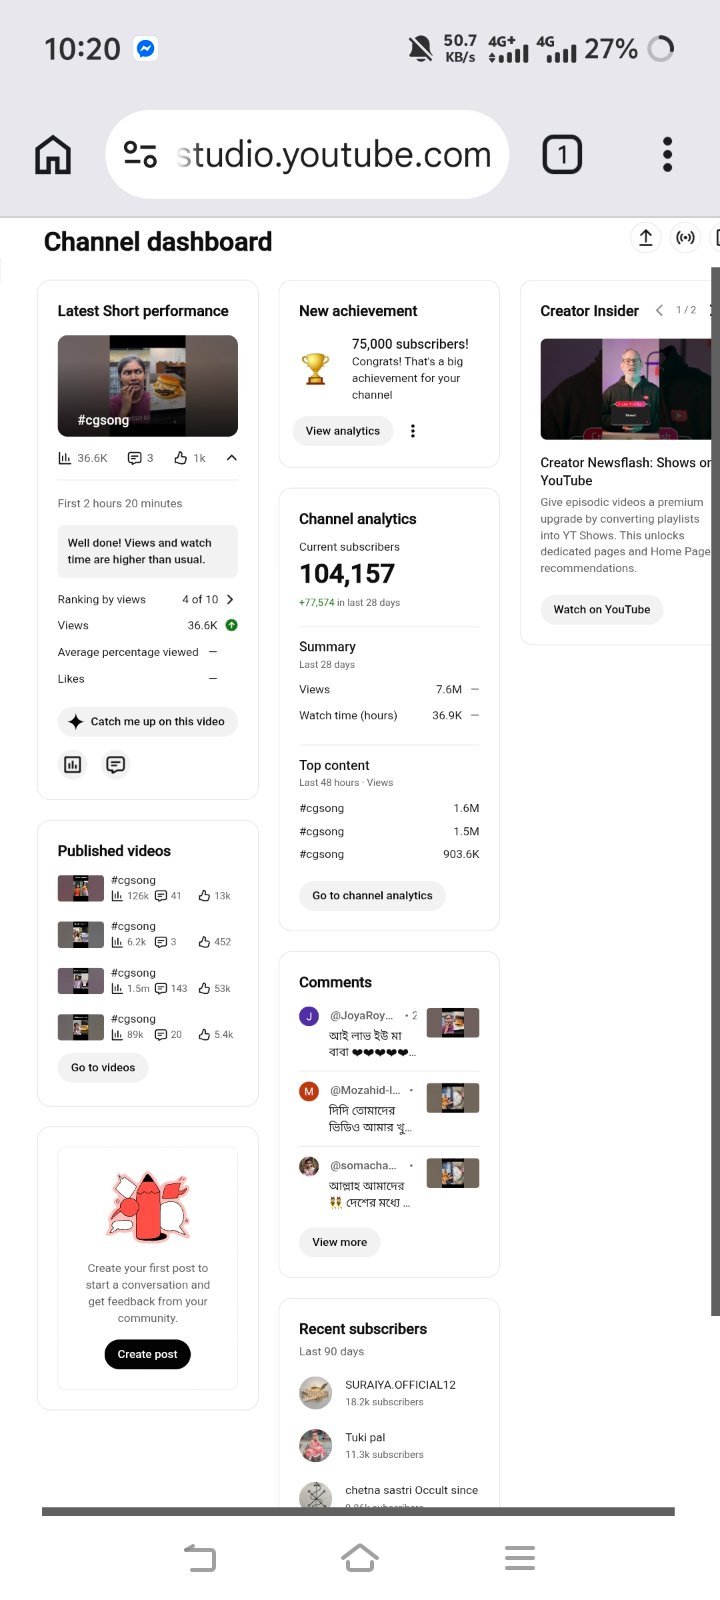Image resolution: width=720 pixels, height=1600 pixels.
Task: Open top content #cgsong with 1.5M views
Action: coord(389,831)
